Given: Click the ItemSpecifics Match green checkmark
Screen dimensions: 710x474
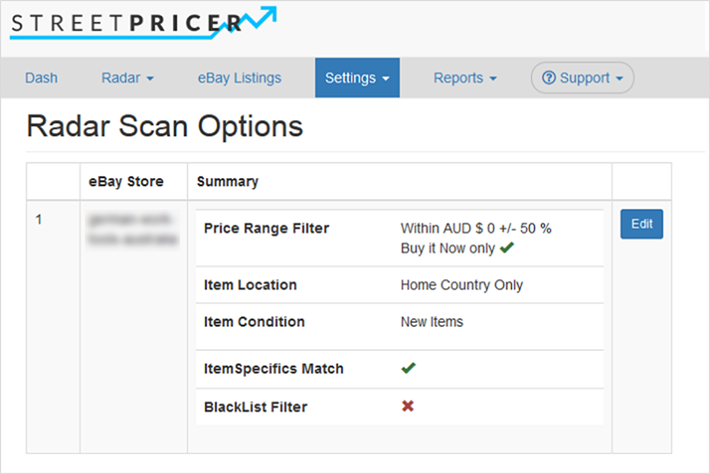Looking at the screenshot, I should pos(408,368).
